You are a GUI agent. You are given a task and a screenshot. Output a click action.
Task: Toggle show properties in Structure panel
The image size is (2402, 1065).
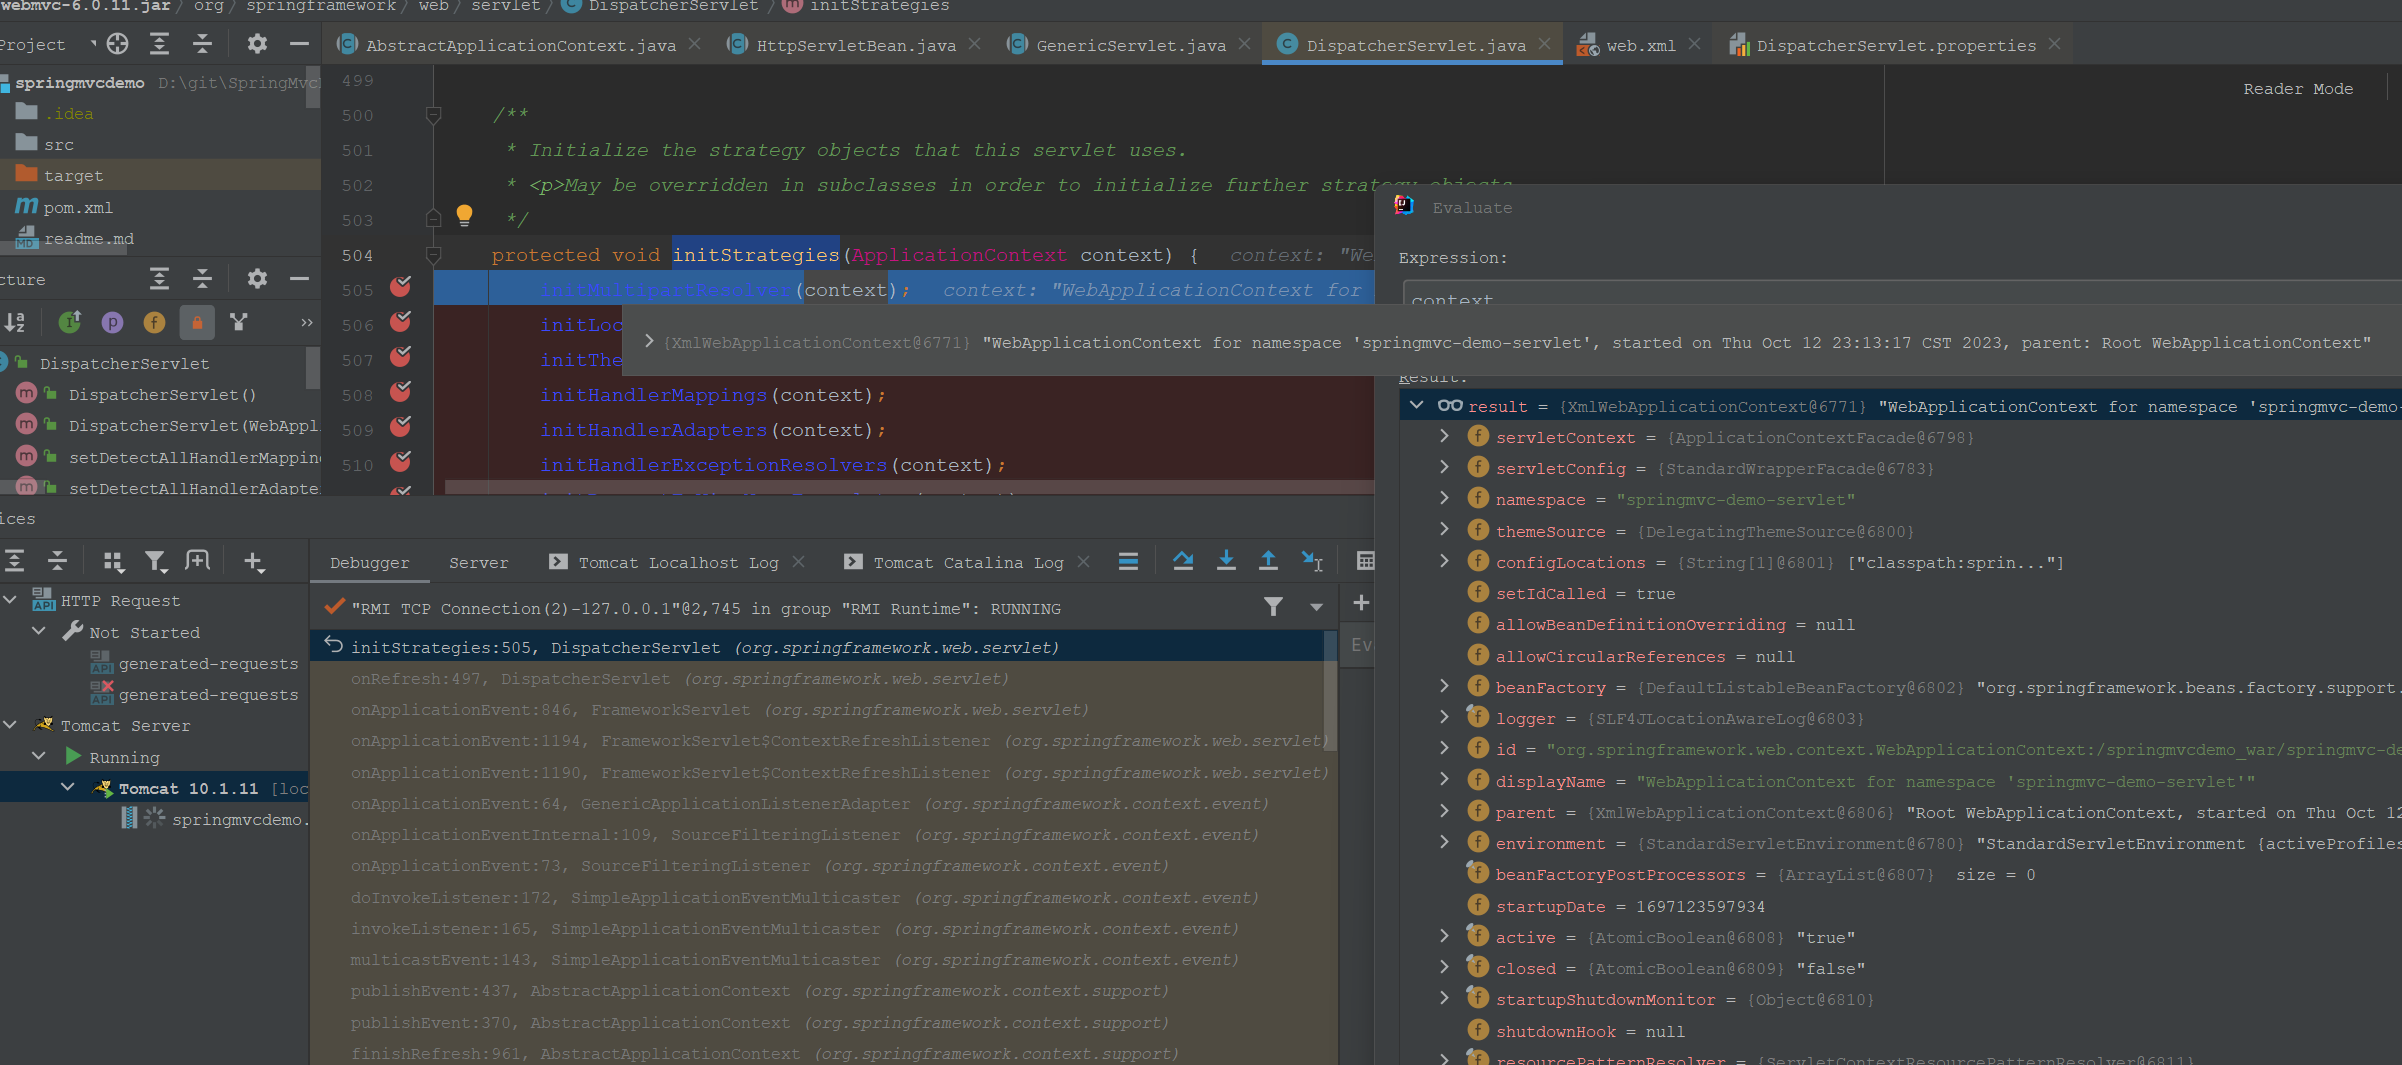click(112, 322)
